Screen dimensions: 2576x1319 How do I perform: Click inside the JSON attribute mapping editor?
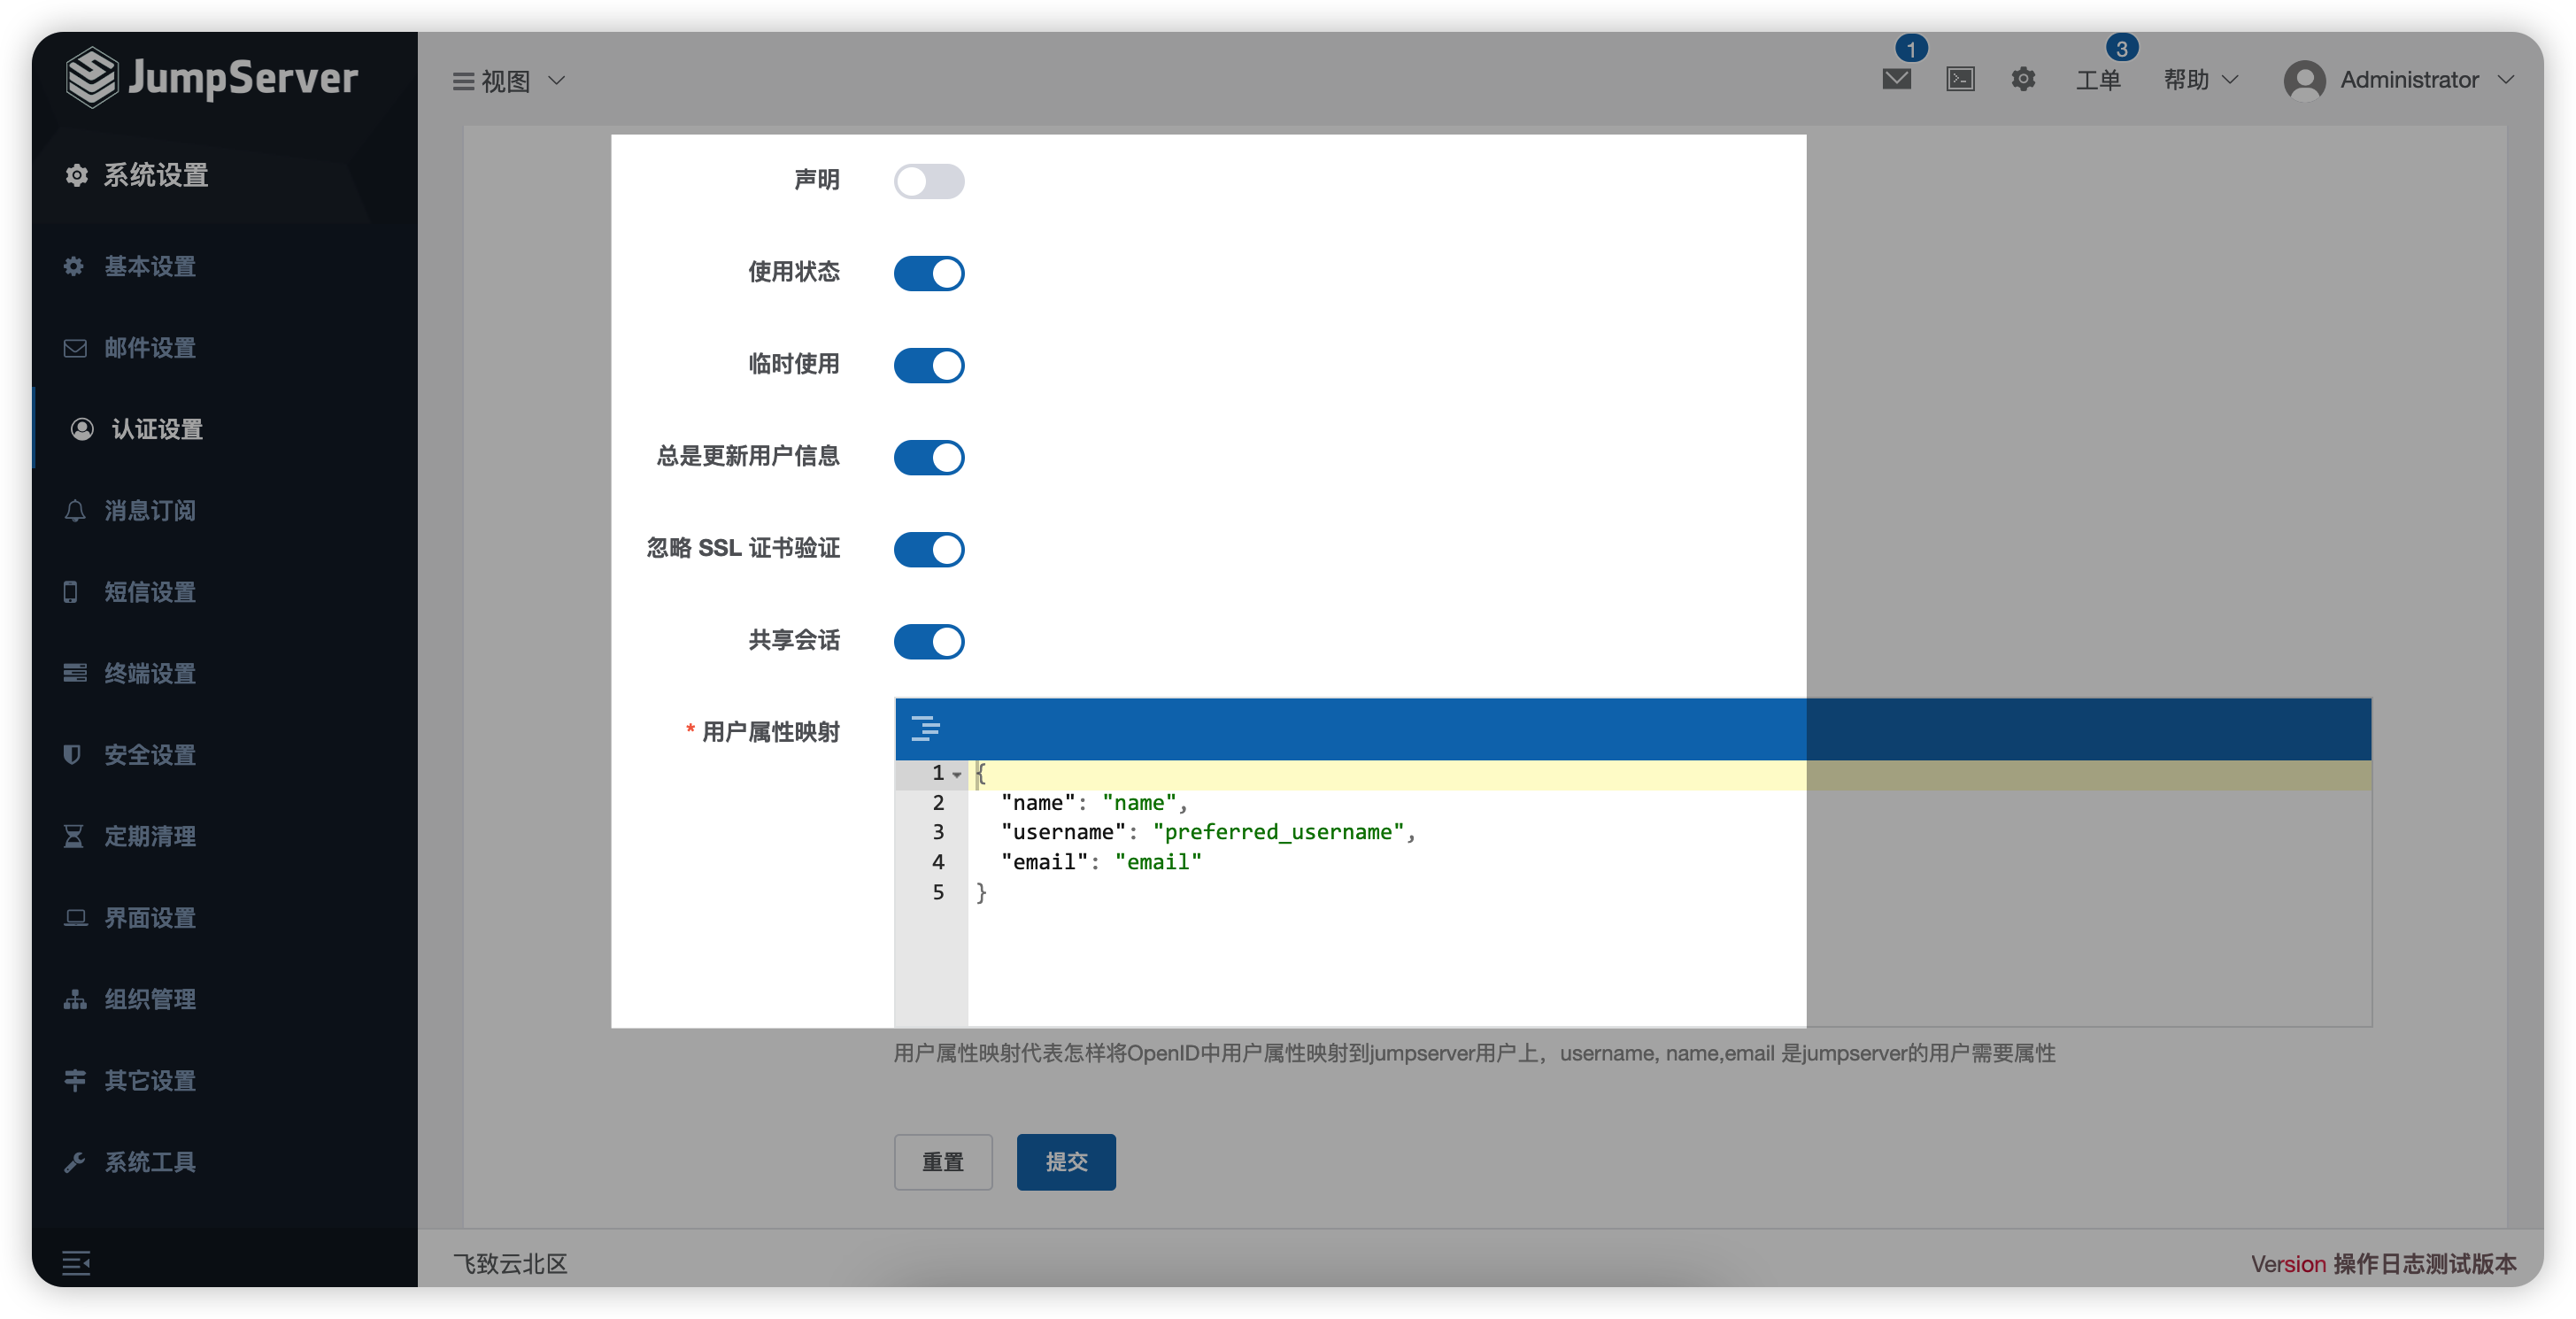[x=1400, y=950]
